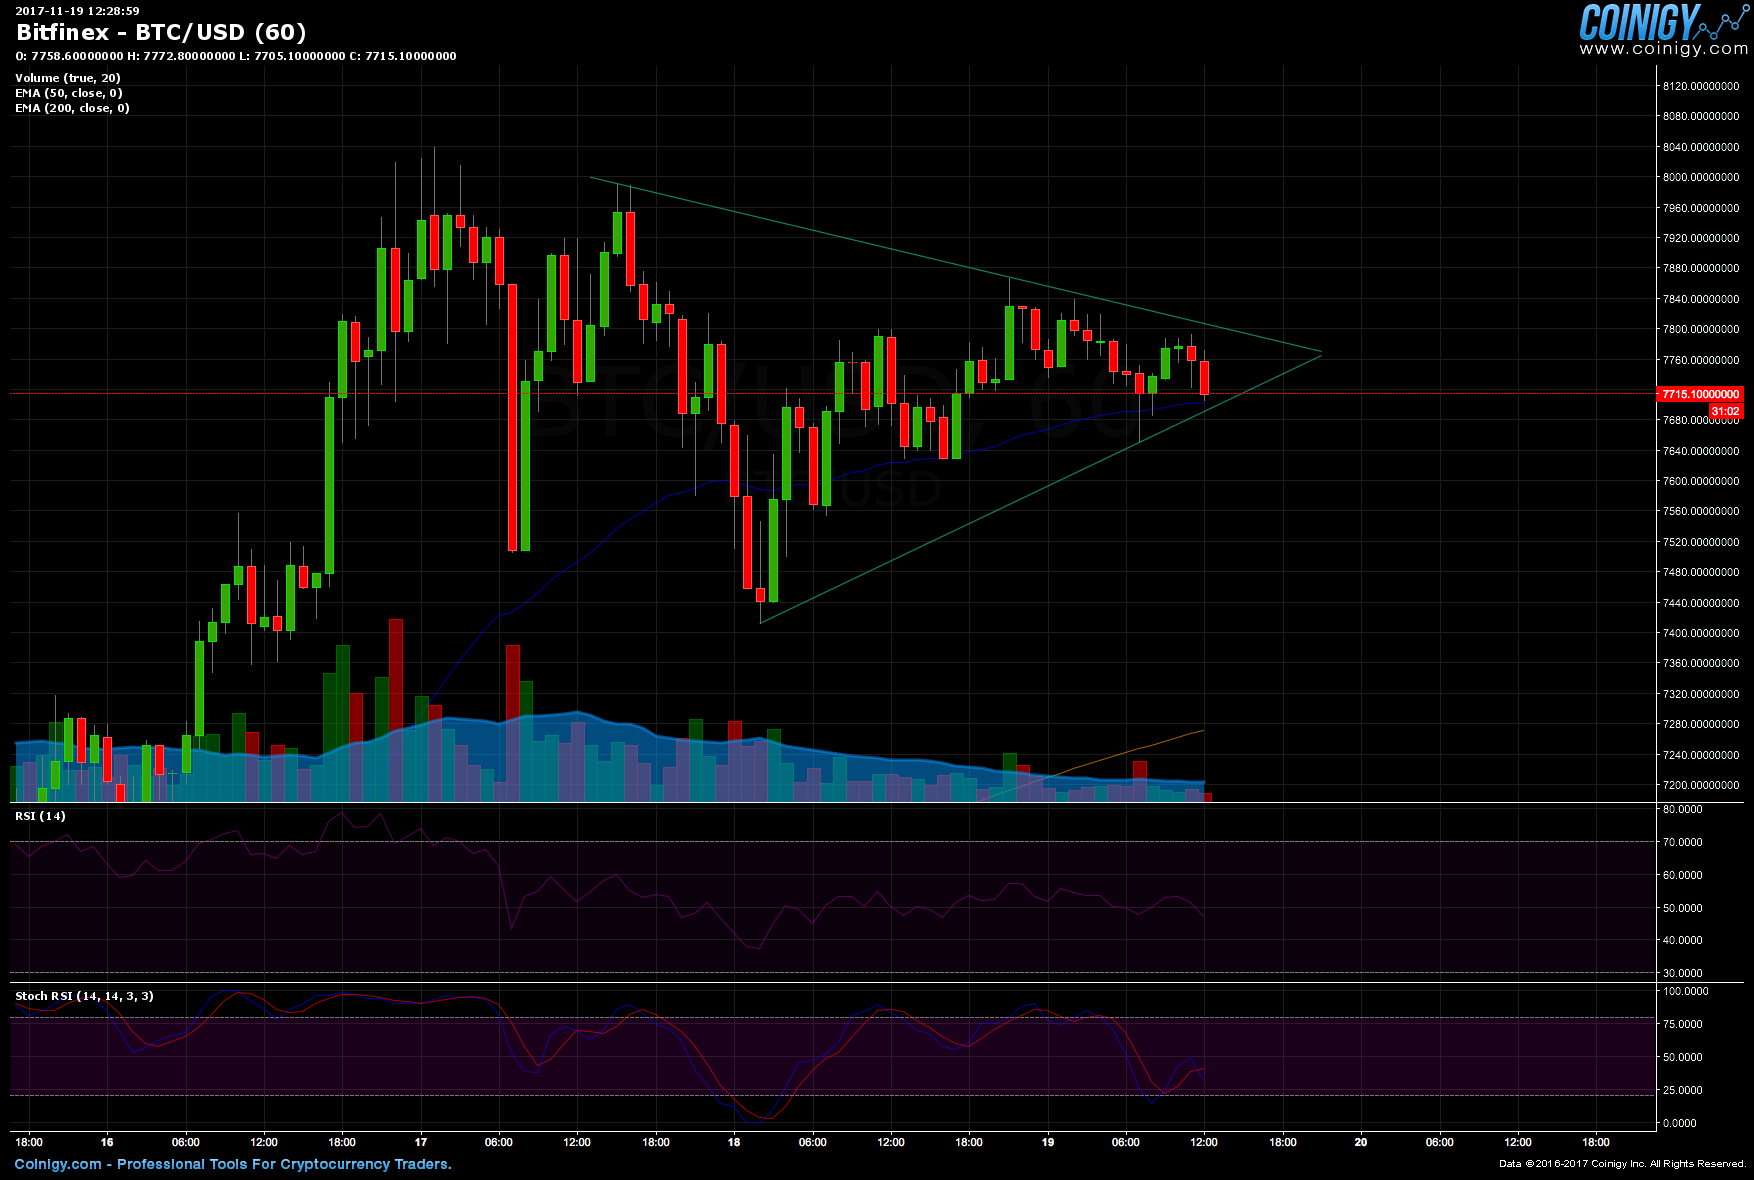Click the Coinigy logo
Viewport: 1754px width, 1180px height.
click(1663, 21)
